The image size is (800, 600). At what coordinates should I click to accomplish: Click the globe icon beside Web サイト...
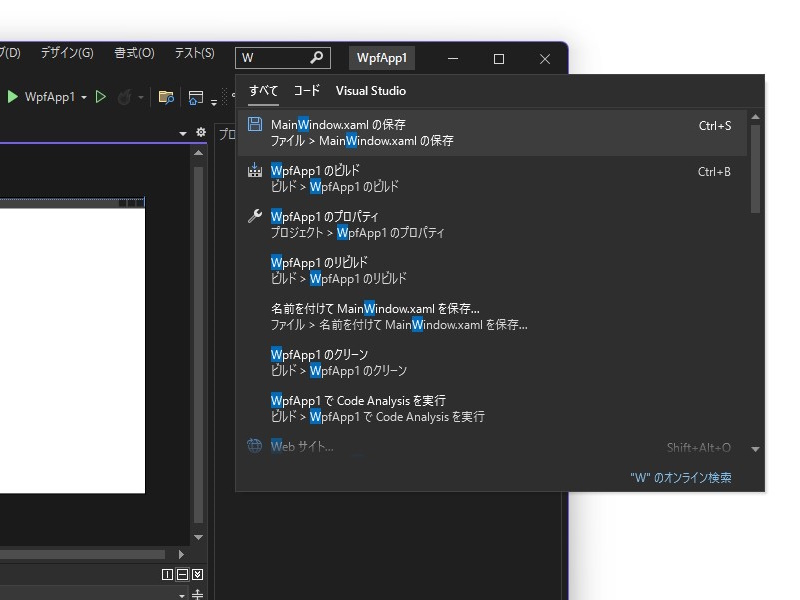pos(255,446)
